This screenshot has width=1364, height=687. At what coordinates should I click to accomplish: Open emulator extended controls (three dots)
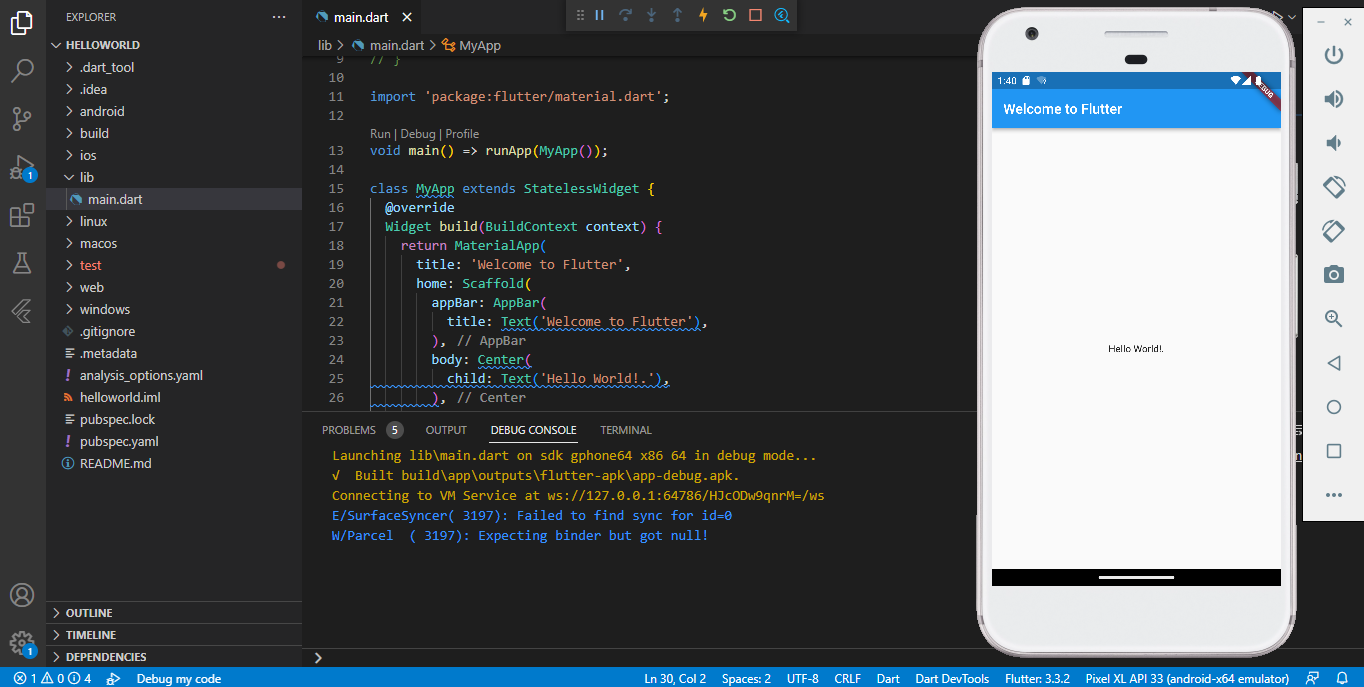pos(1333,495)
